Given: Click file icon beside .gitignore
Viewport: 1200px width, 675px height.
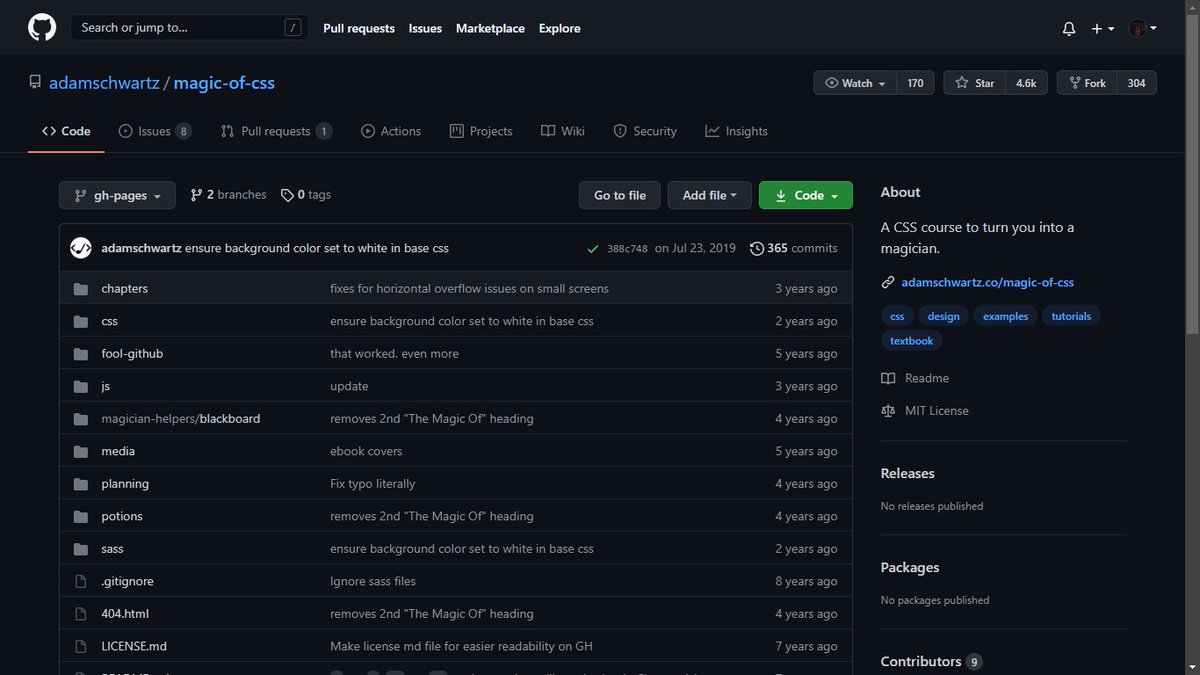Looking at the screenshot, I should [x=81, y=581].
